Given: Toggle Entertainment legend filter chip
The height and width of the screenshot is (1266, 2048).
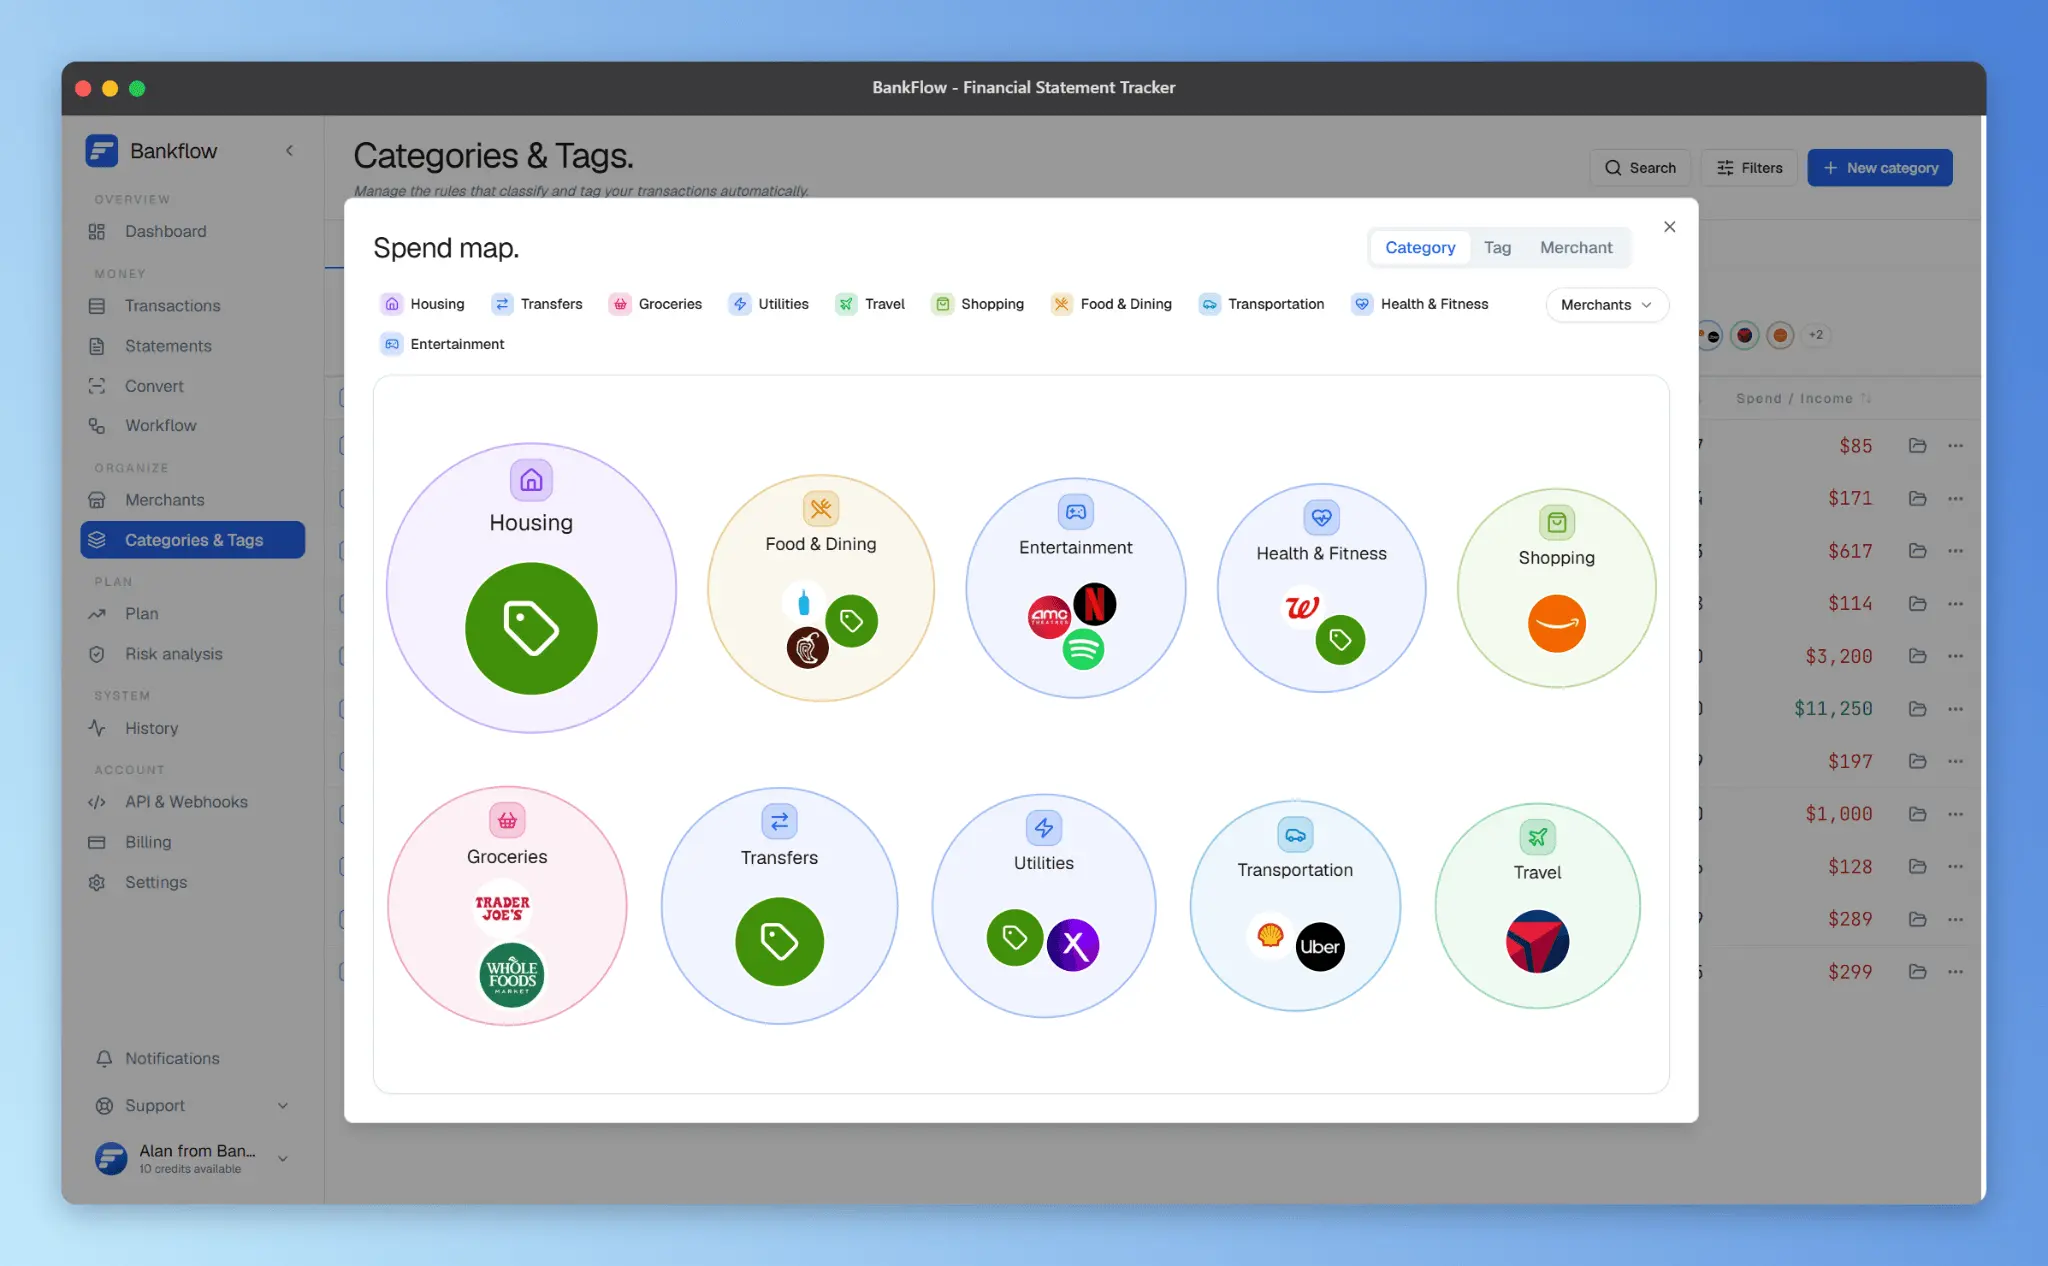Looking at the screenshot, I should tap(442, 344).
